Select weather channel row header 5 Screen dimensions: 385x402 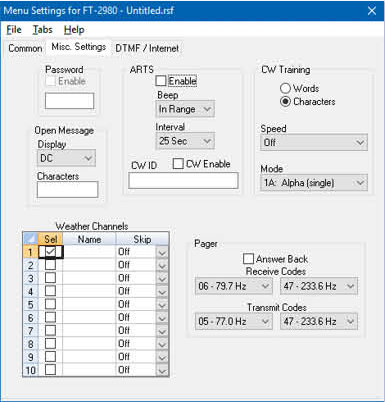tap(31, 304)
